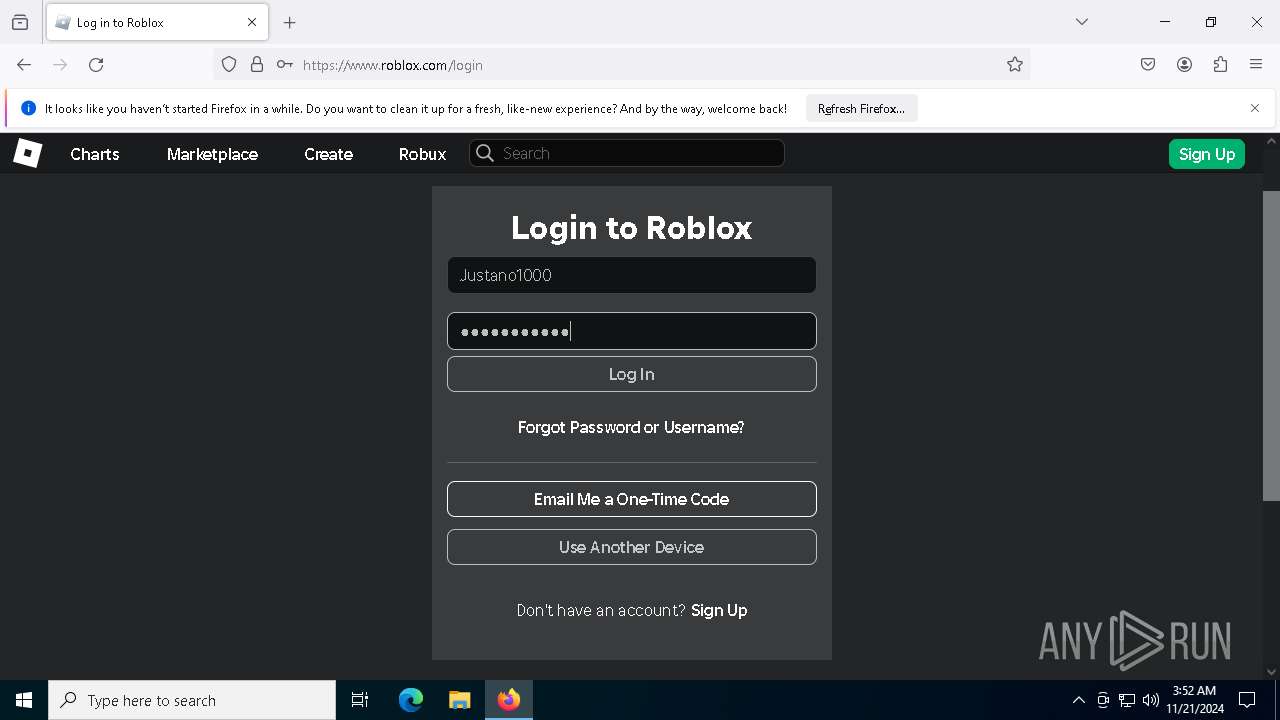Image resolution: width=1280 pixels, height=720 pixels.
Task: Open the Charts navigation item
Action: (x=95, y=154)
